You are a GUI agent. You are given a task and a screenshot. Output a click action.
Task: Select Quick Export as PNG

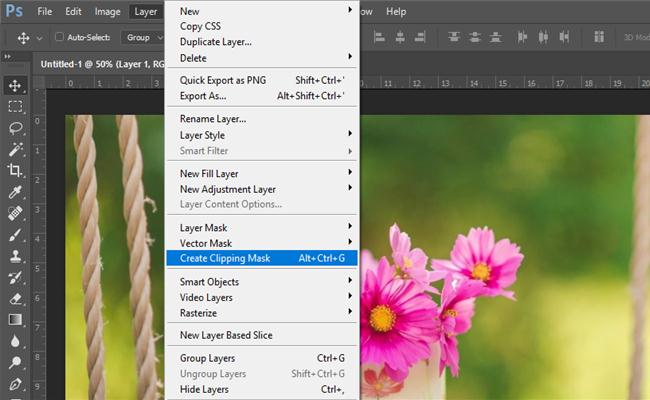223,81
